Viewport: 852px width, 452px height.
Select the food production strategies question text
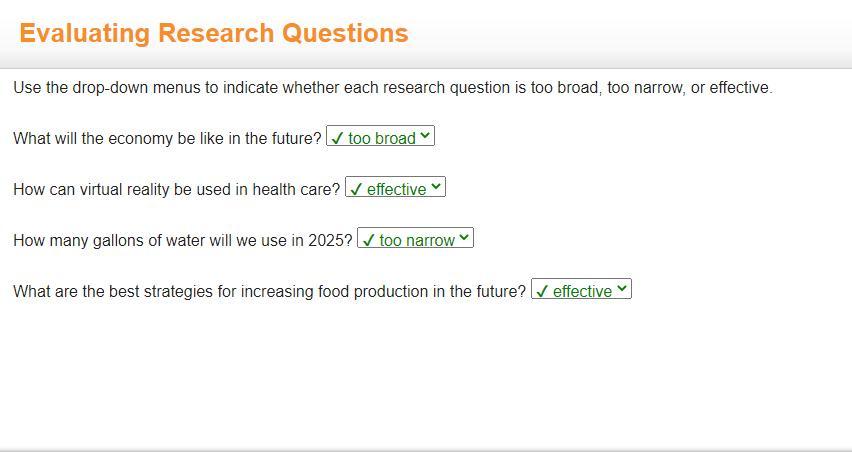(269, 291)
